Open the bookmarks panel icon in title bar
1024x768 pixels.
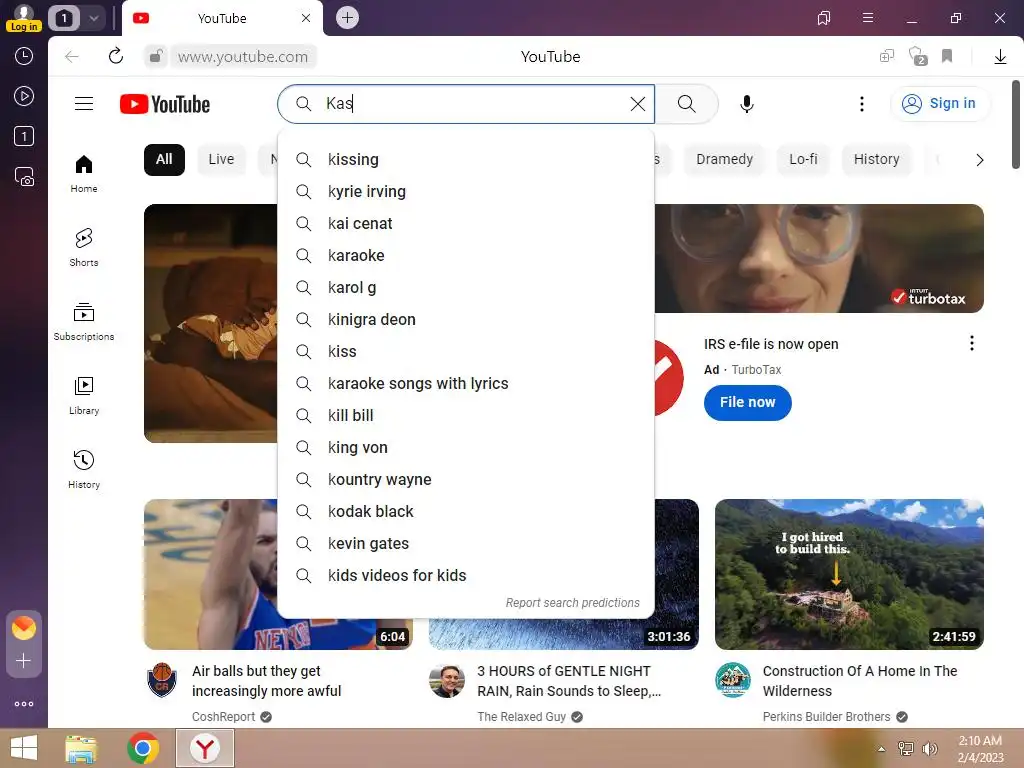[824, 18]
